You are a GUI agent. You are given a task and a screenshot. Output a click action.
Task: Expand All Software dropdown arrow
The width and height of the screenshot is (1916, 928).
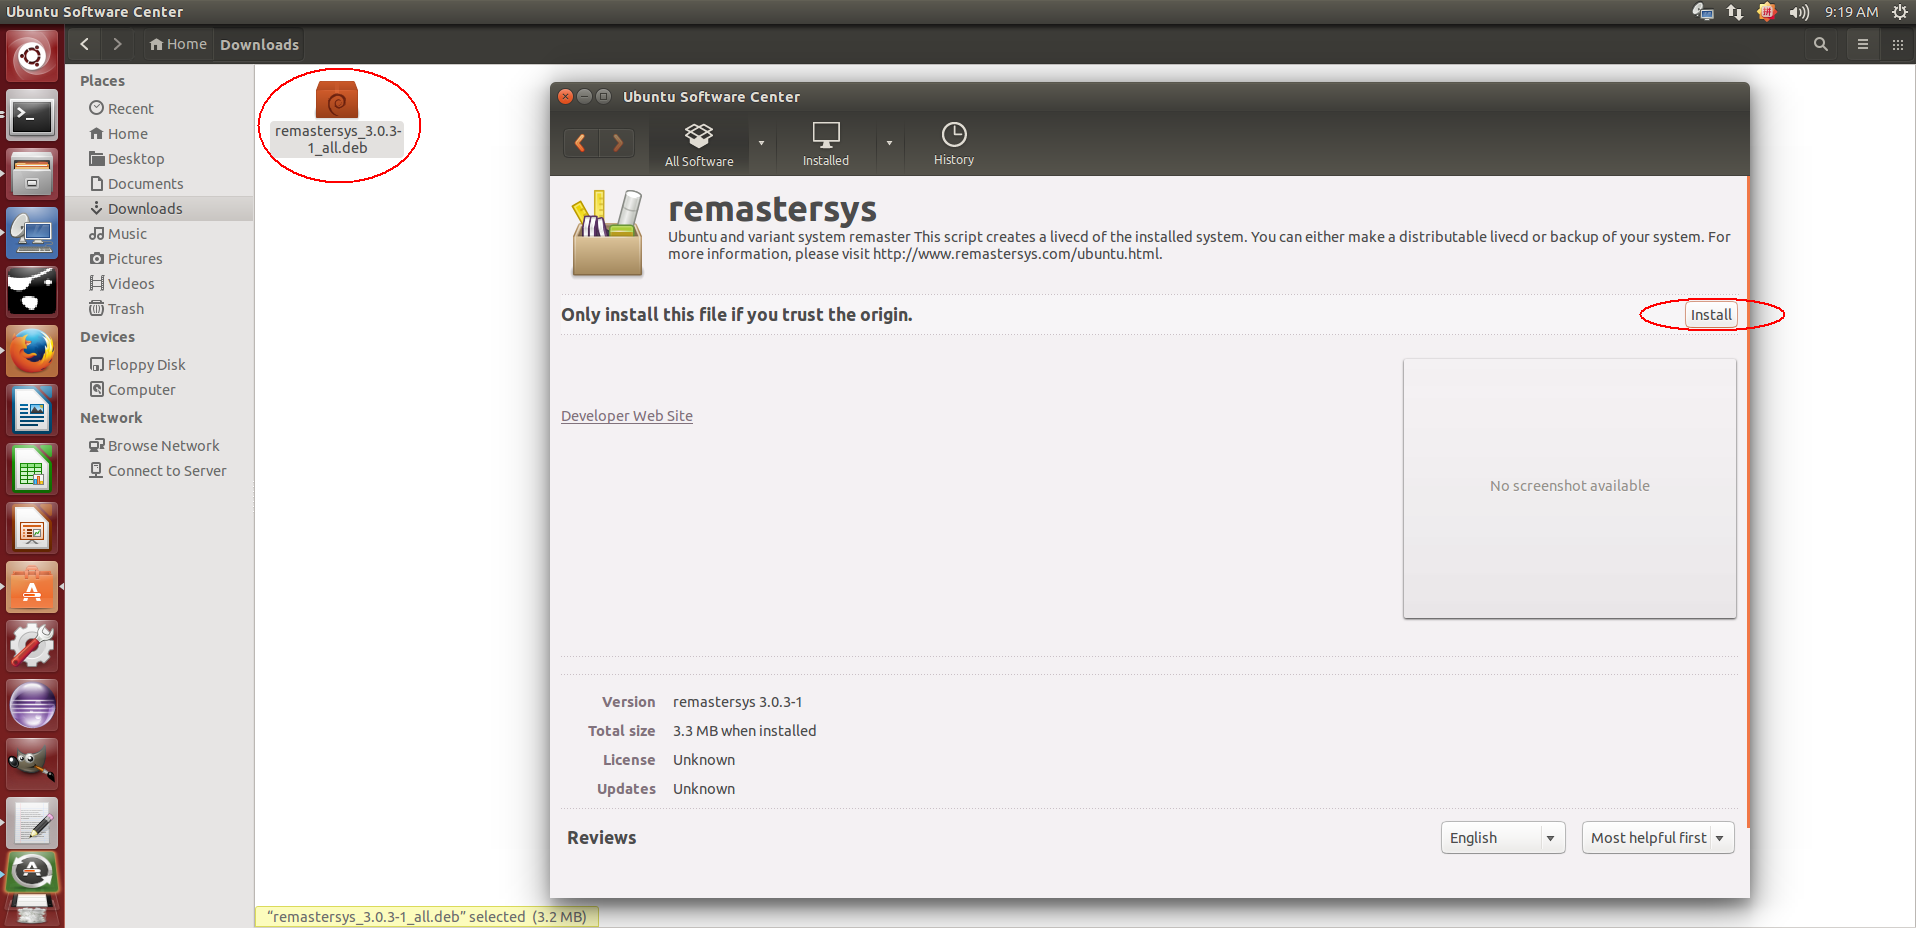(x=761, y=144)
